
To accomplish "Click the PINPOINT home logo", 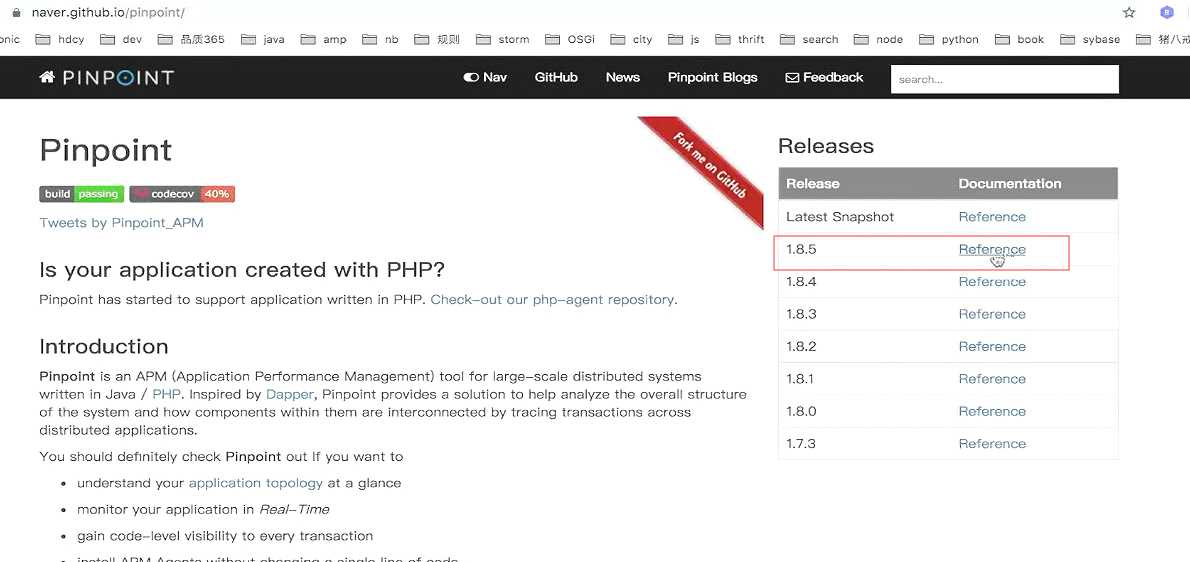I will point(106,77).
